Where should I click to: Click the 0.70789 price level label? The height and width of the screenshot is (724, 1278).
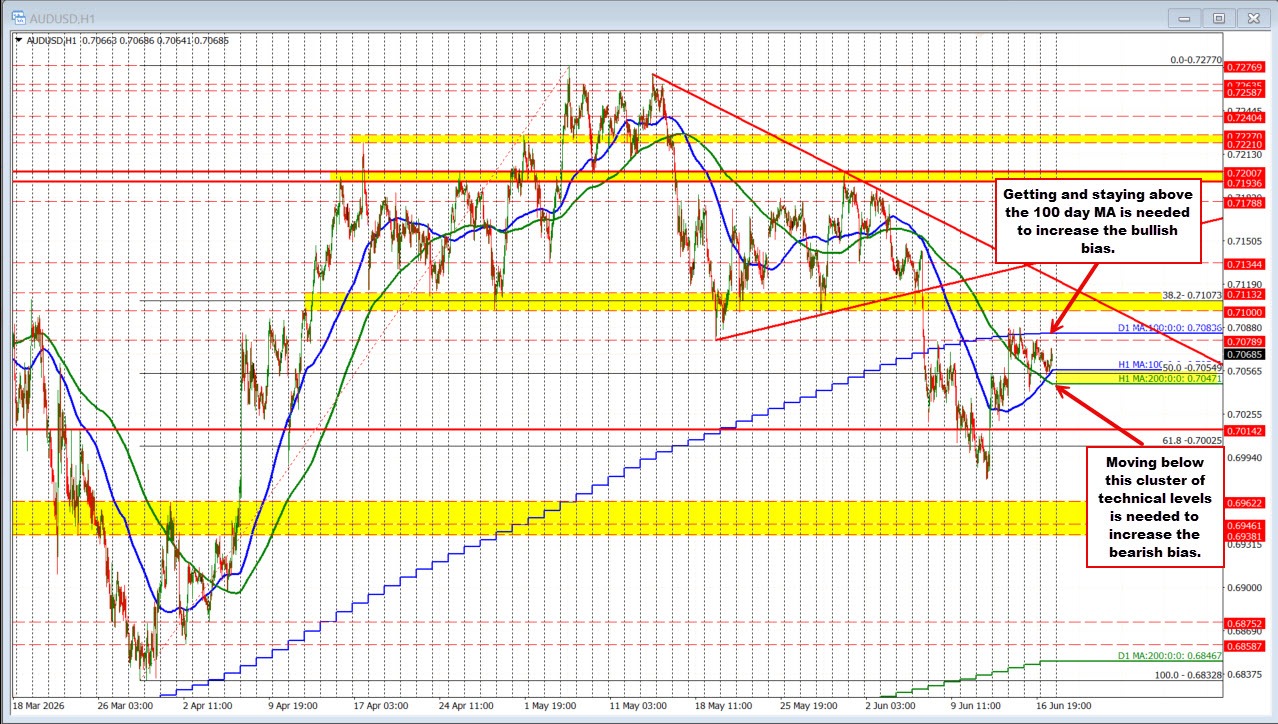[1244, 341]
